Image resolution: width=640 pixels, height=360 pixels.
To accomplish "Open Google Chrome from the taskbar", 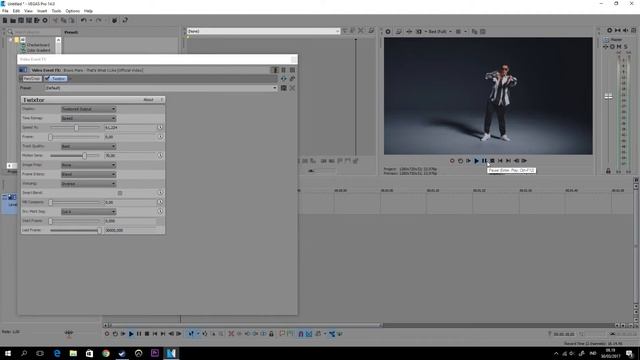I will click(x=106, y=353).
